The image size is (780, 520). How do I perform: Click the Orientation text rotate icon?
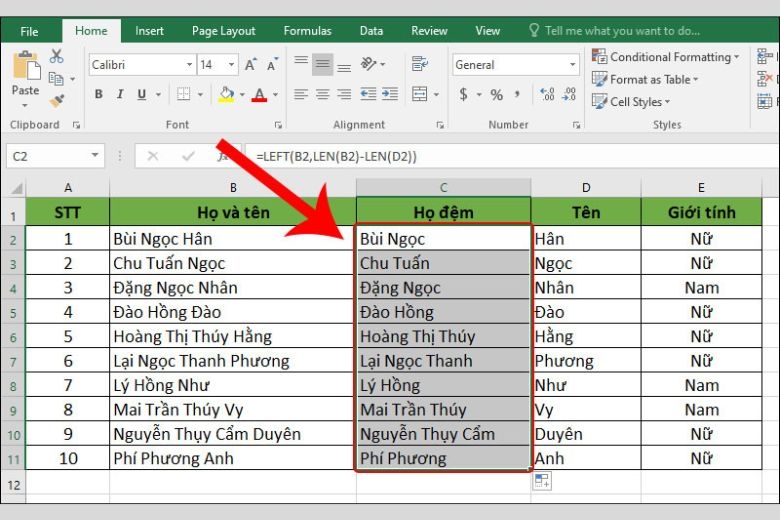(369, 64)
